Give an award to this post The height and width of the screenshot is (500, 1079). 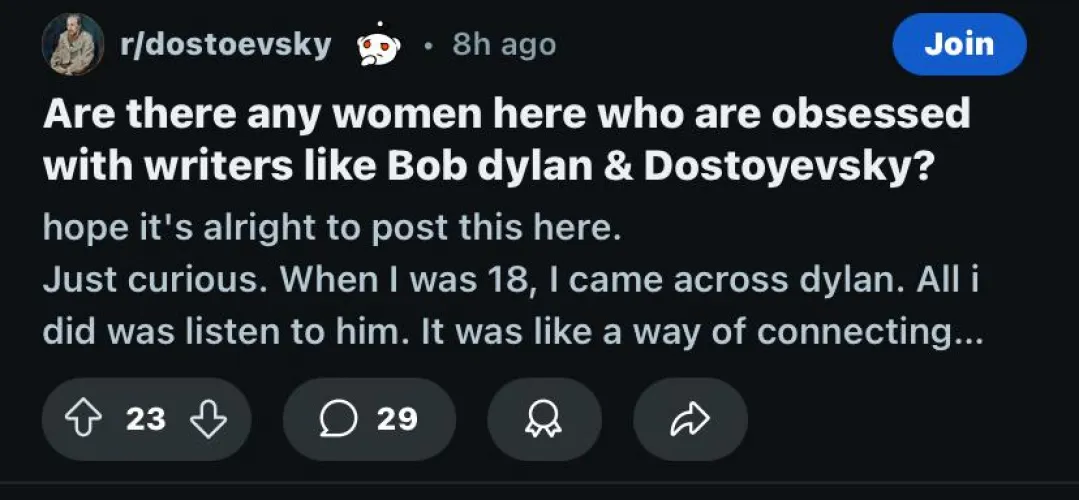[544, 419]
